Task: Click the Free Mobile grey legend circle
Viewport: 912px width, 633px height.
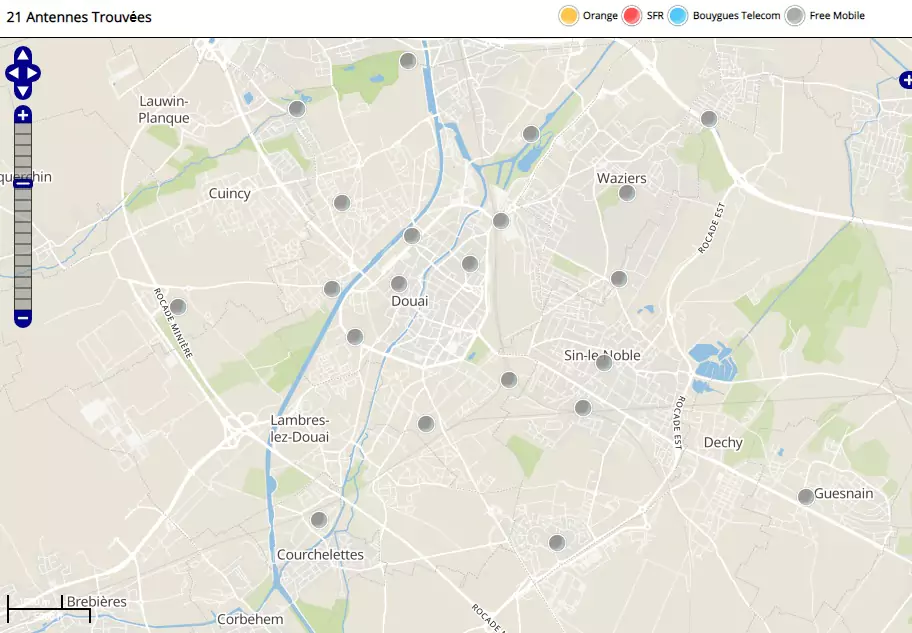Action: (x=795, y=16)
